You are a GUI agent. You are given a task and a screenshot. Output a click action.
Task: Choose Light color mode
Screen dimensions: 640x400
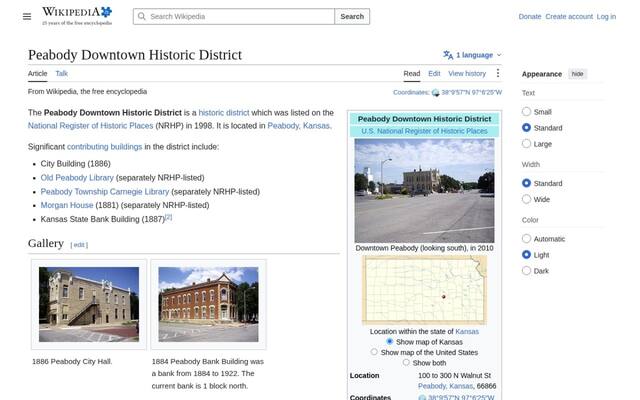527,255
